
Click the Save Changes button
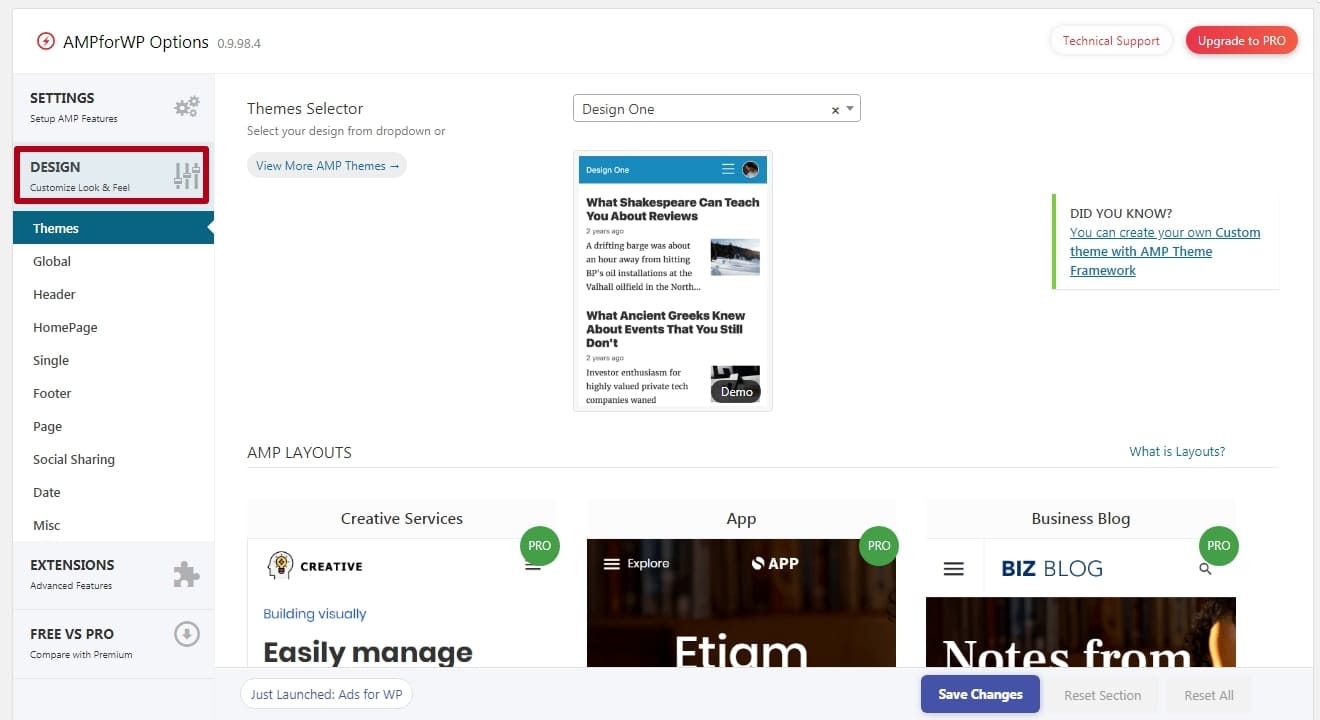(x=980, y=694)
